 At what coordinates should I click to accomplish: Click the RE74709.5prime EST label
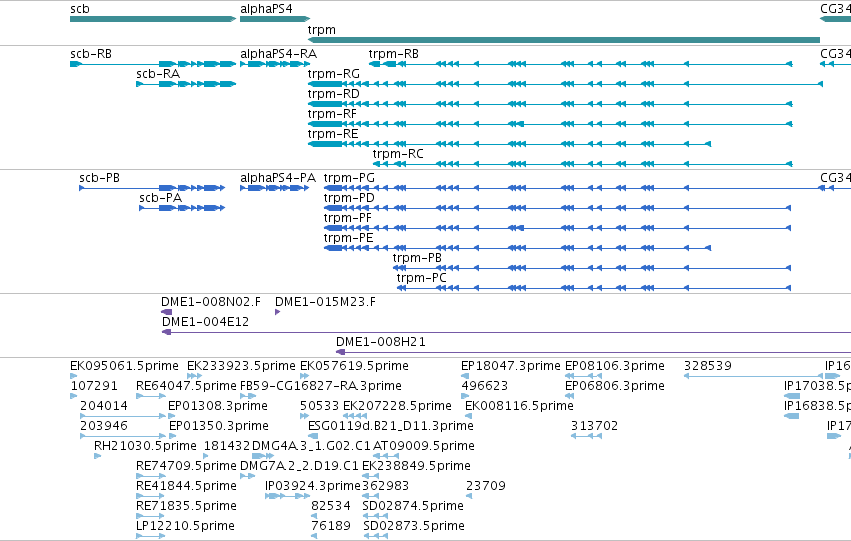point(187,466)
